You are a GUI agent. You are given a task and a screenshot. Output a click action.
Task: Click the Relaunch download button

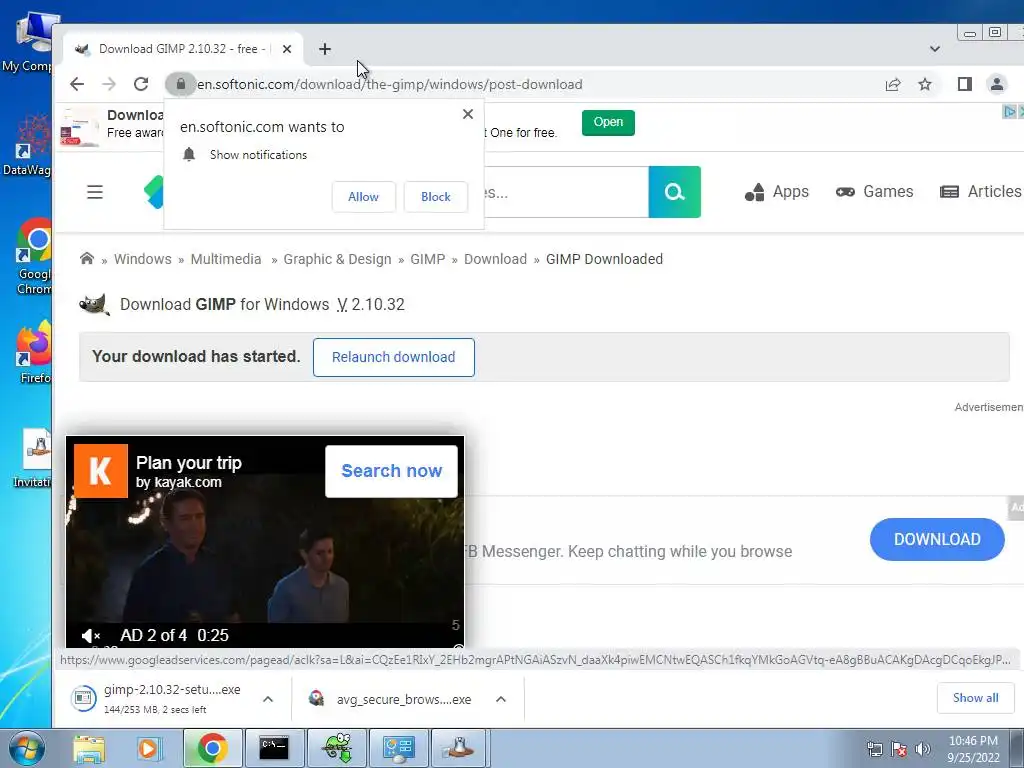click(x=393, y=357)
